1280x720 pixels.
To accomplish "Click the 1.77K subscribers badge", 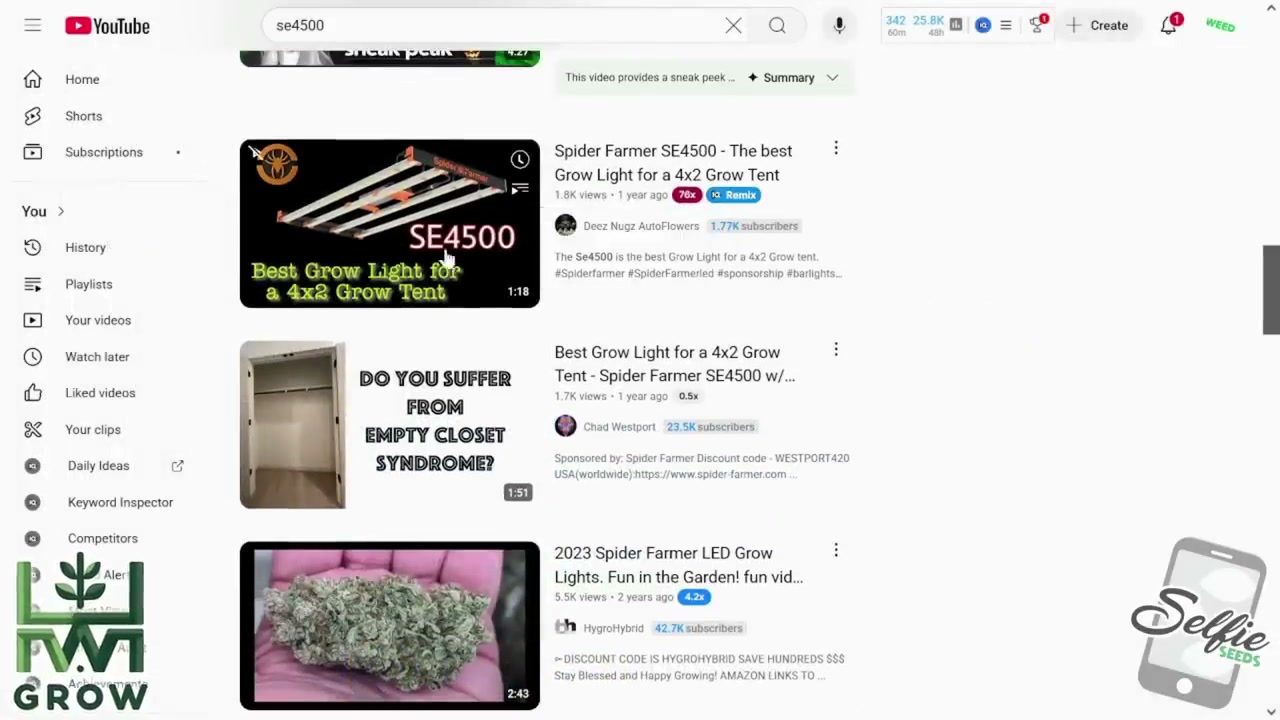I will pyautogui.click(x=754, y=226).
